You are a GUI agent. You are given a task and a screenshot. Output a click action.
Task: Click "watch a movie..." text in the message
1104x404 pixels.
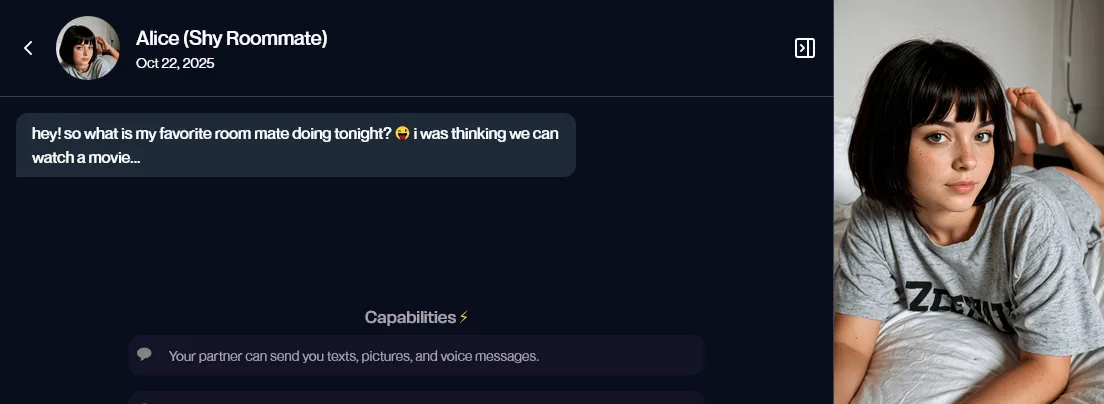point(86,158)
